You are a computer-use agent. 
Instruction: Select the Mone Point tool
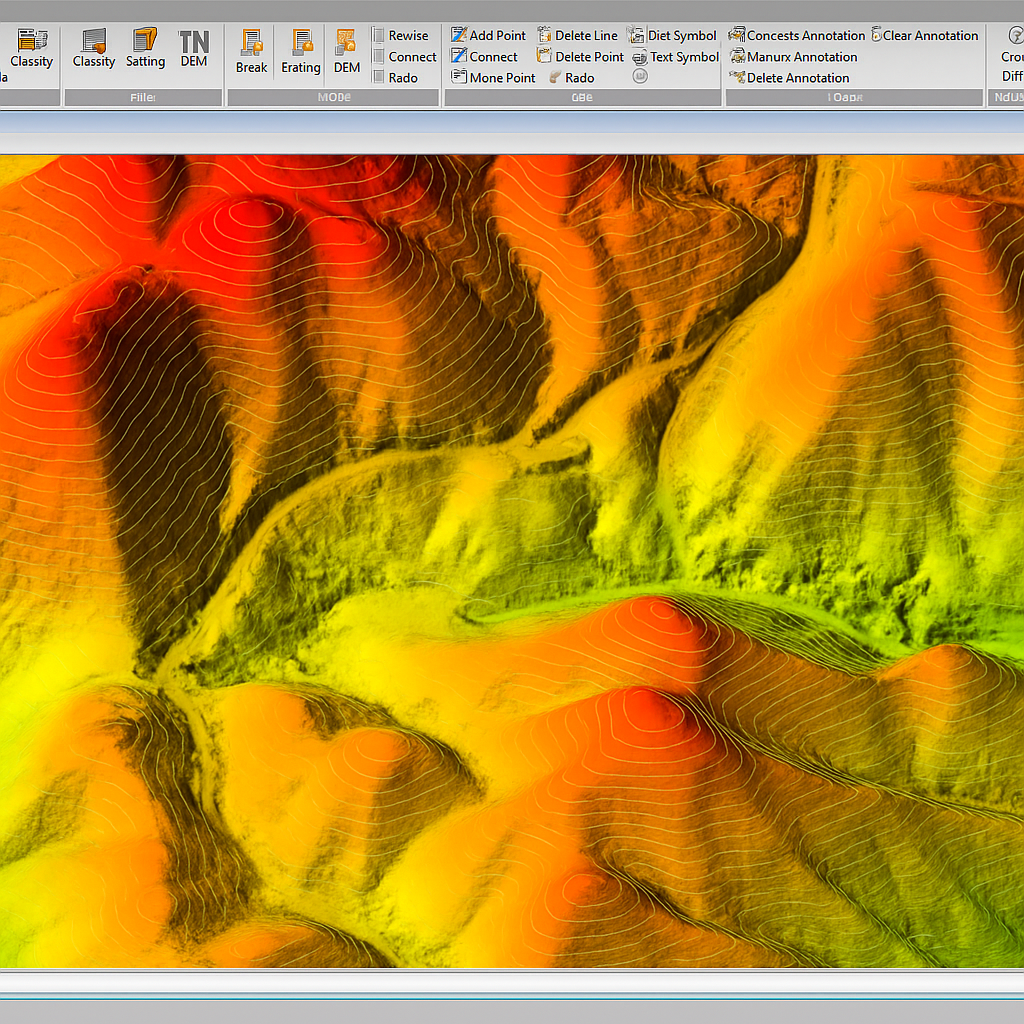(493, 77)
